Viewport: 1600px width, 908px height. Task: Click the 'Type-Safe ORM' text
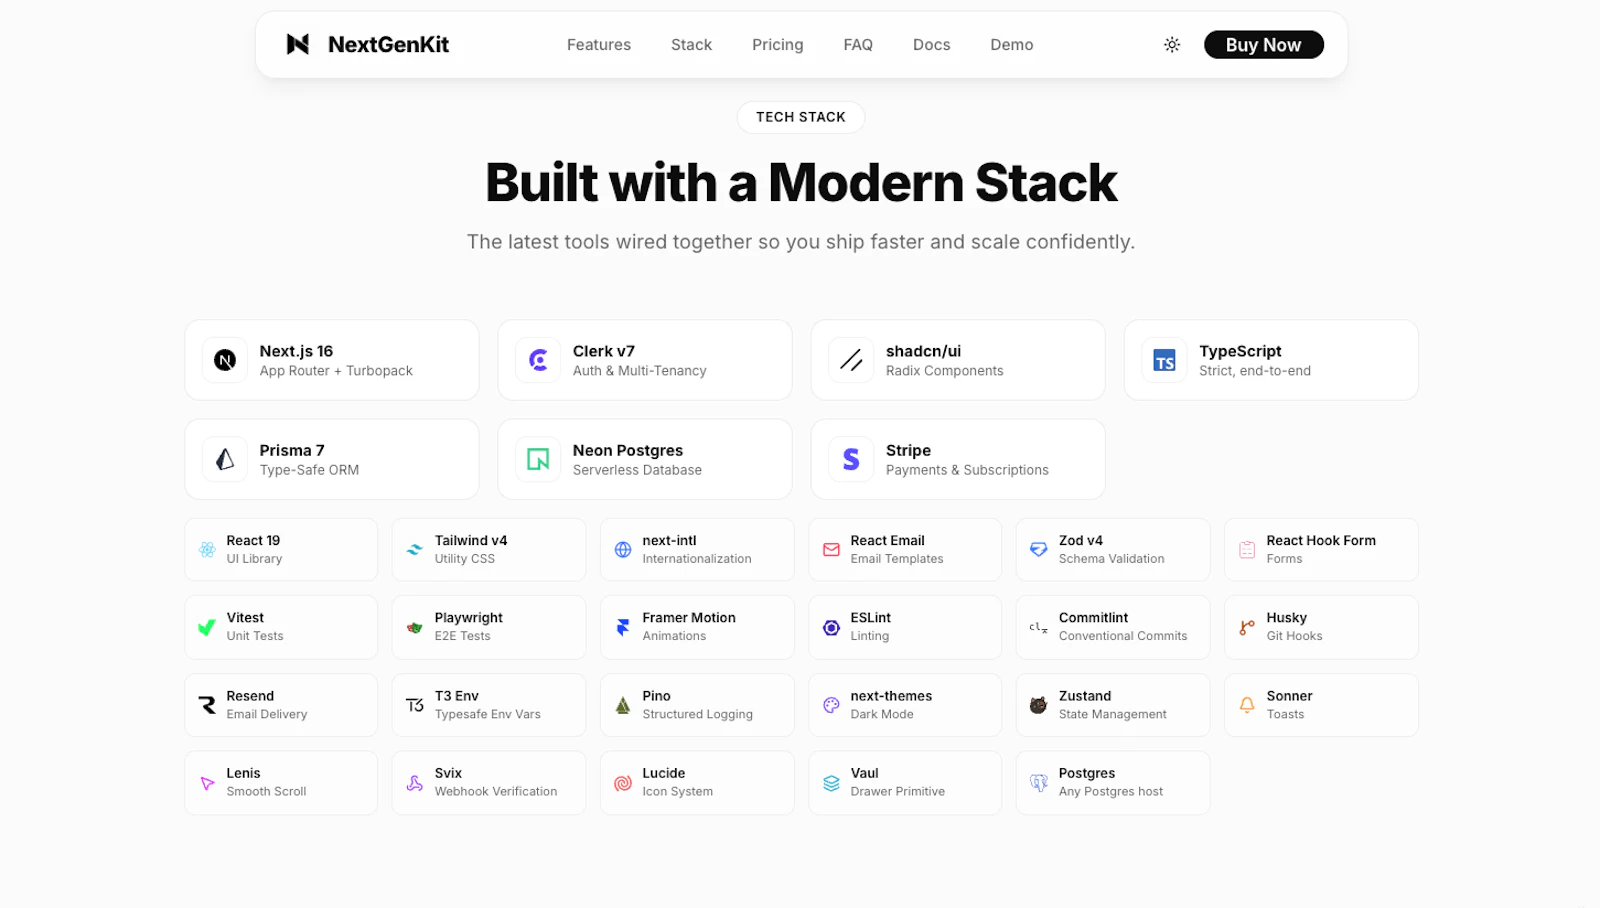coord(309,470)
